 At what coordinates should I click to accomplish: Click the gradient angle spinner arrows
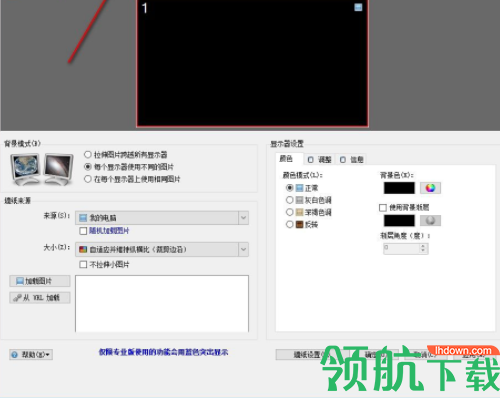pyautogui.click(x=423, y=248)
